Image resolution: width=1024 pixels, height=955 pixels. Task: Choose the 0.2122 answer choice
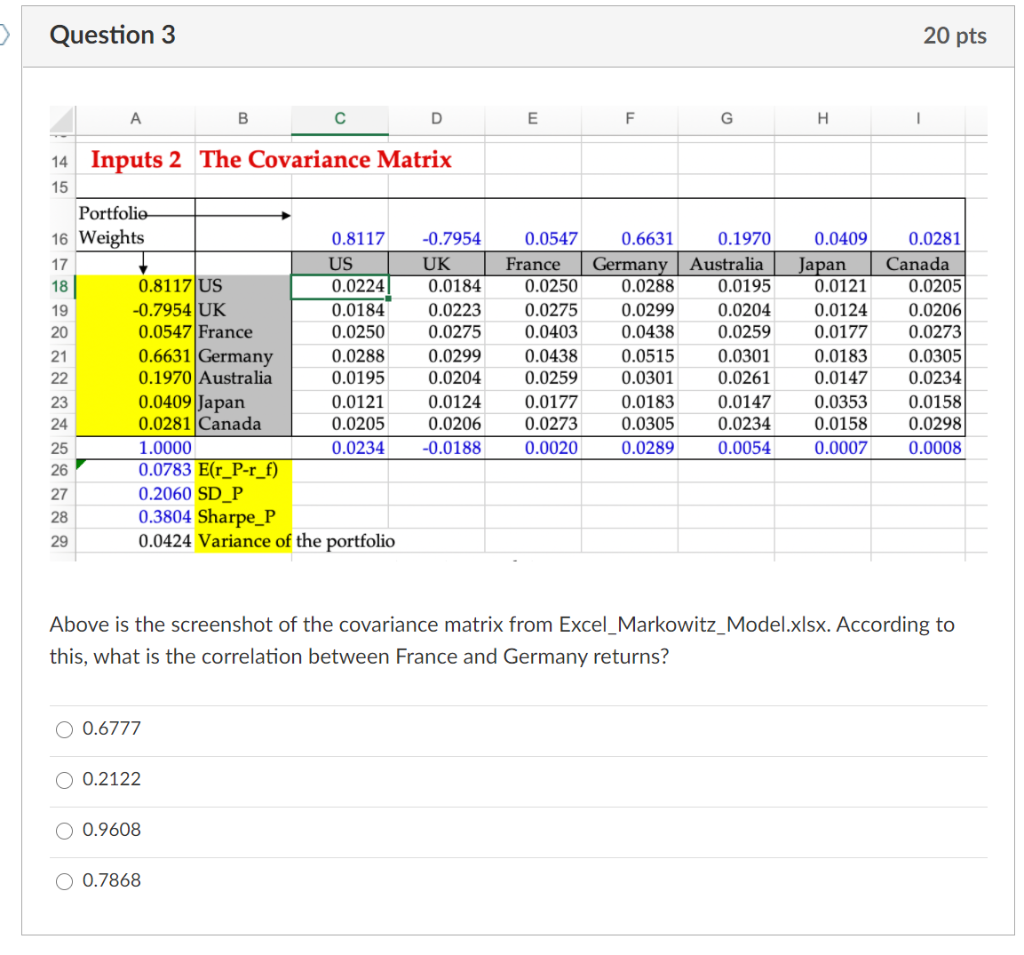64,780
